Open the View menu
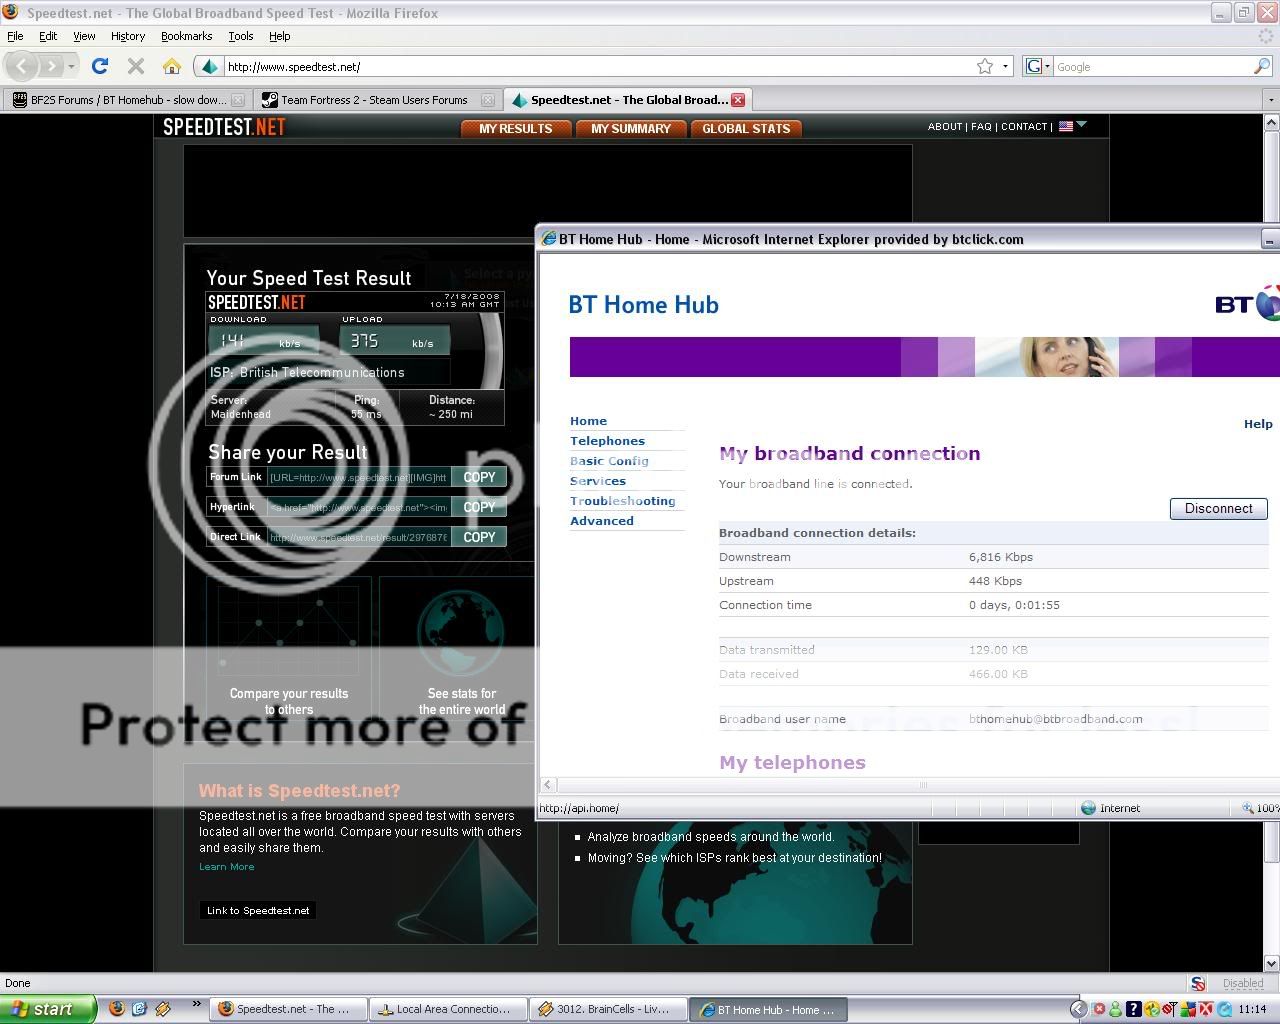This screenshot has width=1280, height=1024. click(x=84, y=36)
